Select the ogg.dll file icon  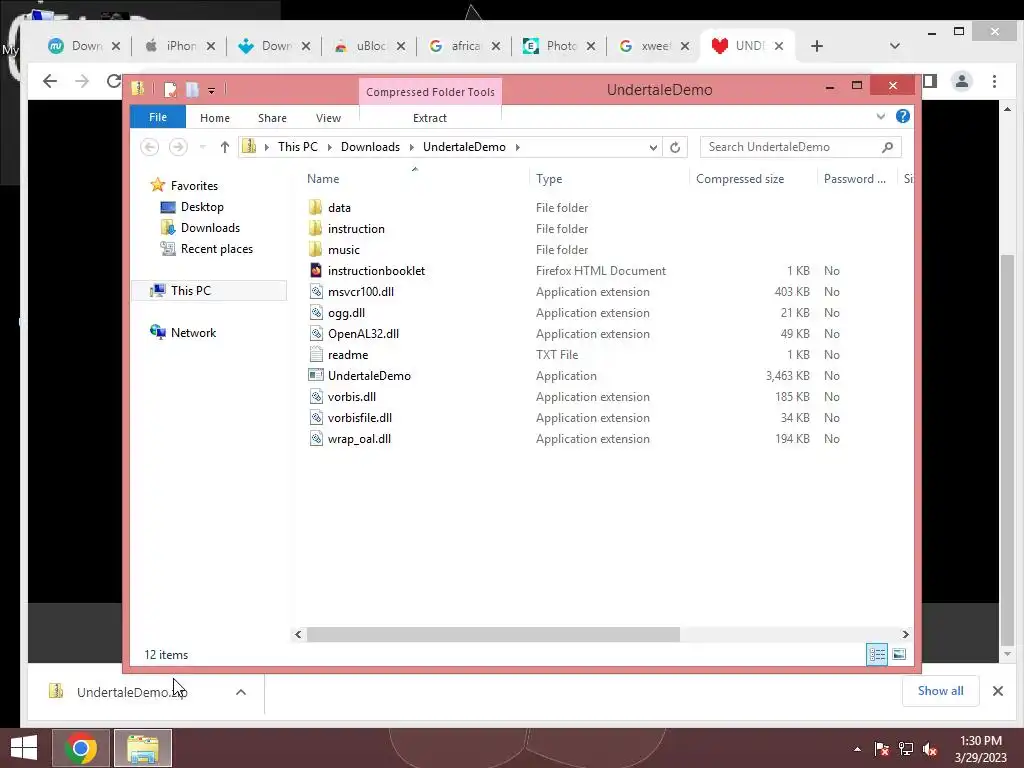click(x=315, y=313)
